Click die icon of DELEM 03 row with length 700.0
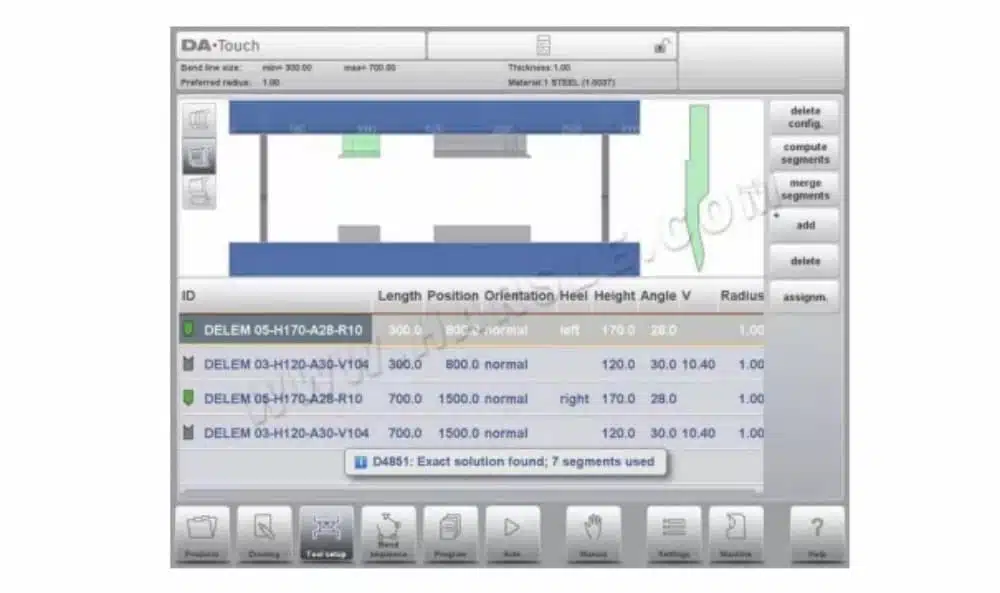This screenshot has height=593, width=1000. point(188,432)
